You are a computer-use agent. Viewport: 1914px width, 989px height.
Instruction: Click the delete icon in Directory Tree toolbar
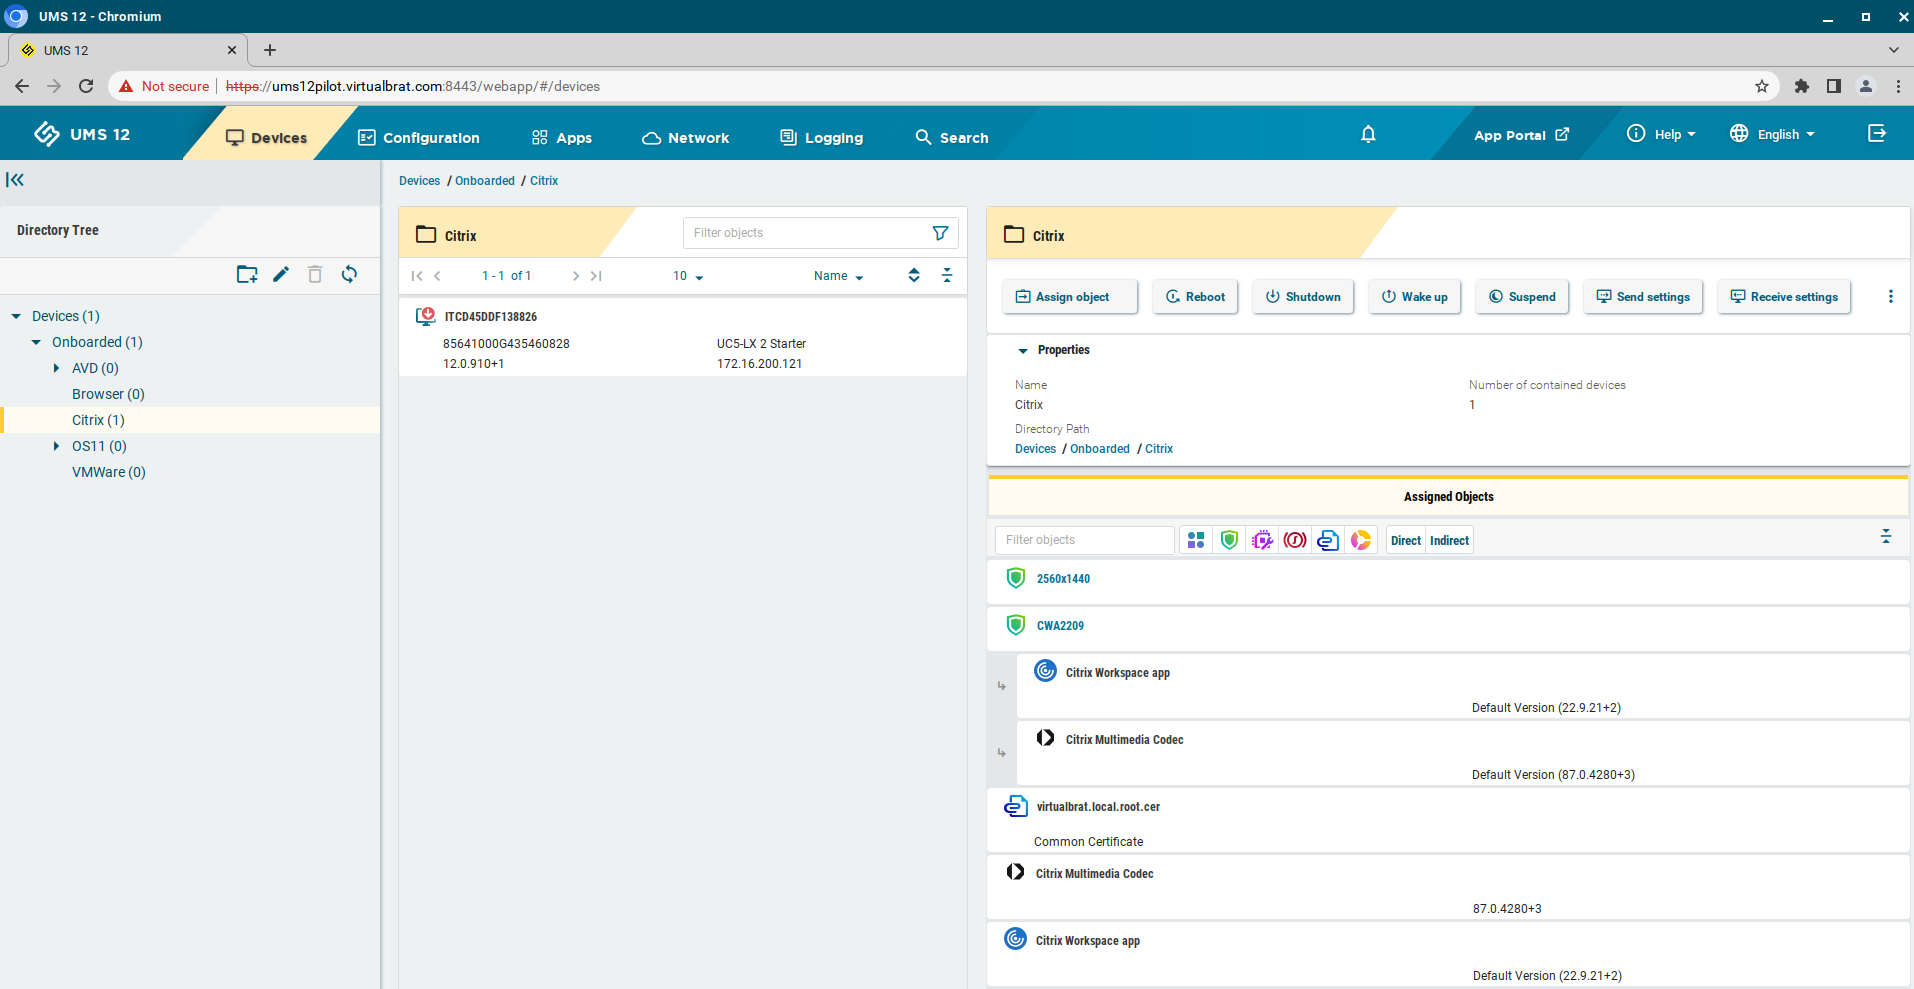pyautogui.click(x=315, y=274)
